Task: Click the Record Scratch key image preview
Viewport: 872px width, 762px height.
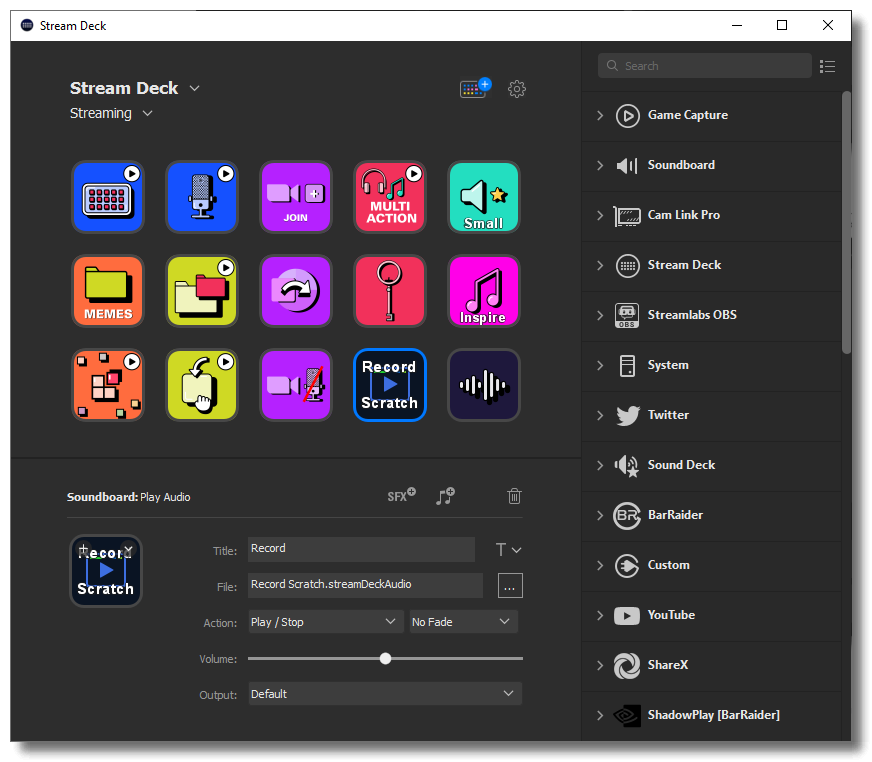Action: pos(106,571)
